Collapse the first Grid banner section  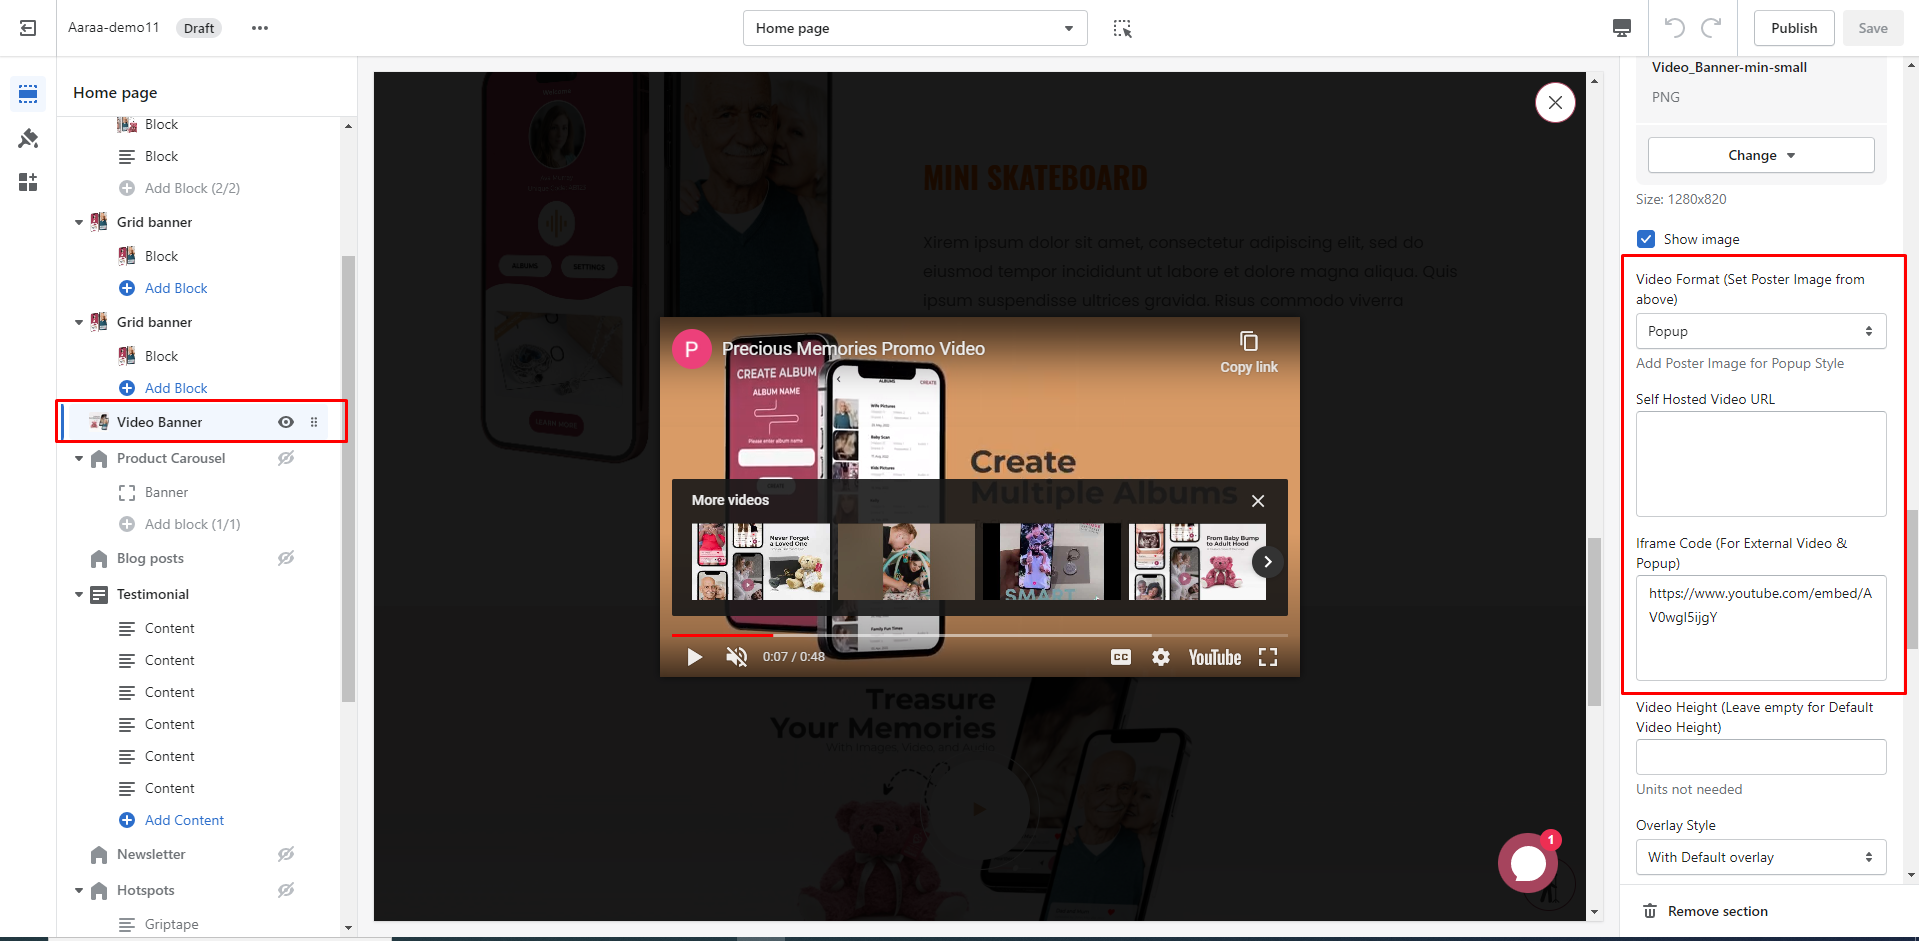79,222
